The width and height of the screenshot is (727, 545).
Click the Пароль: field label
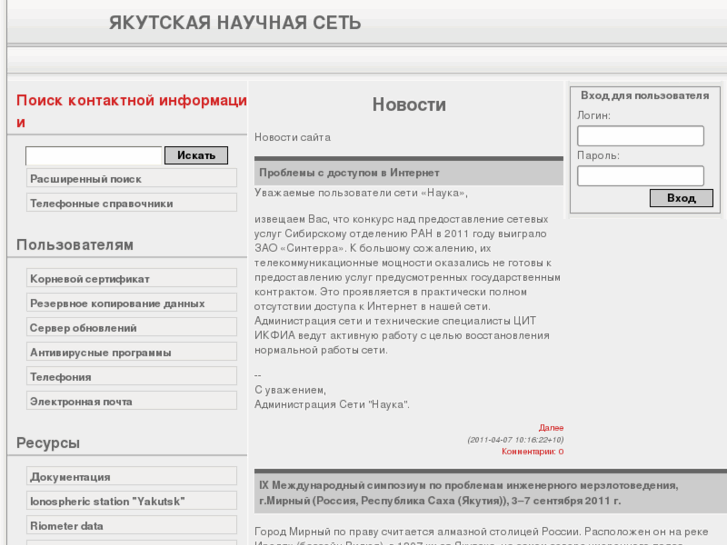(599, 155)
